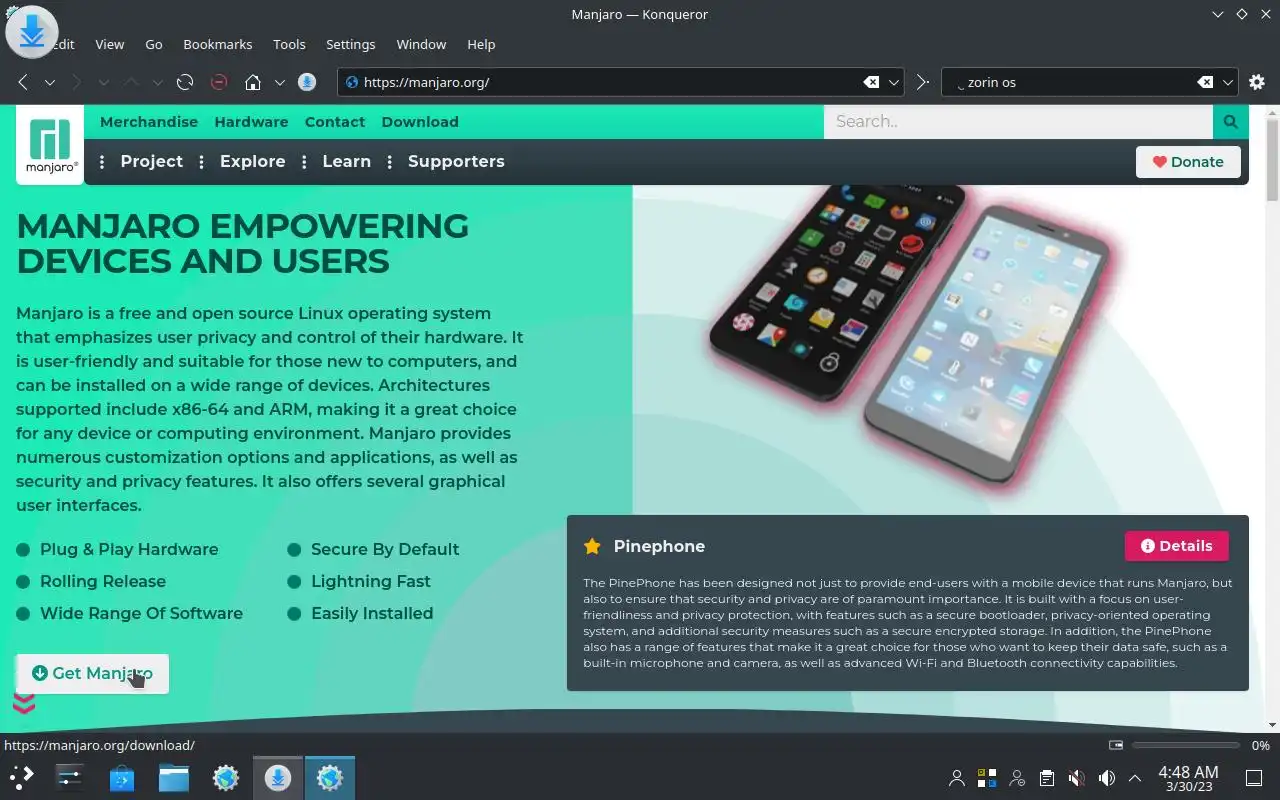The width and height of the screenshot is (1280, 800).
Task: Go to the Home page icon
Action: coord(253,82)
